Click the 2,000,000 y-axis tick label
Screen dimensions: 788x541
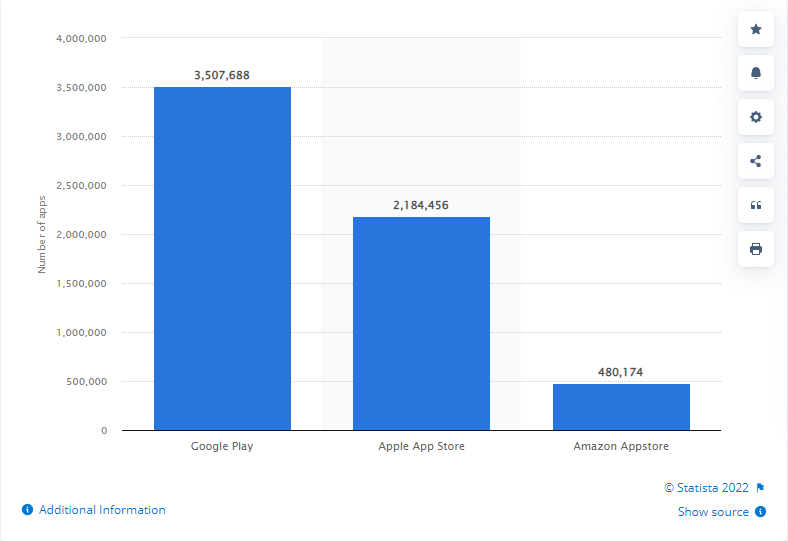pyautogui.click(x=81, y=235)
